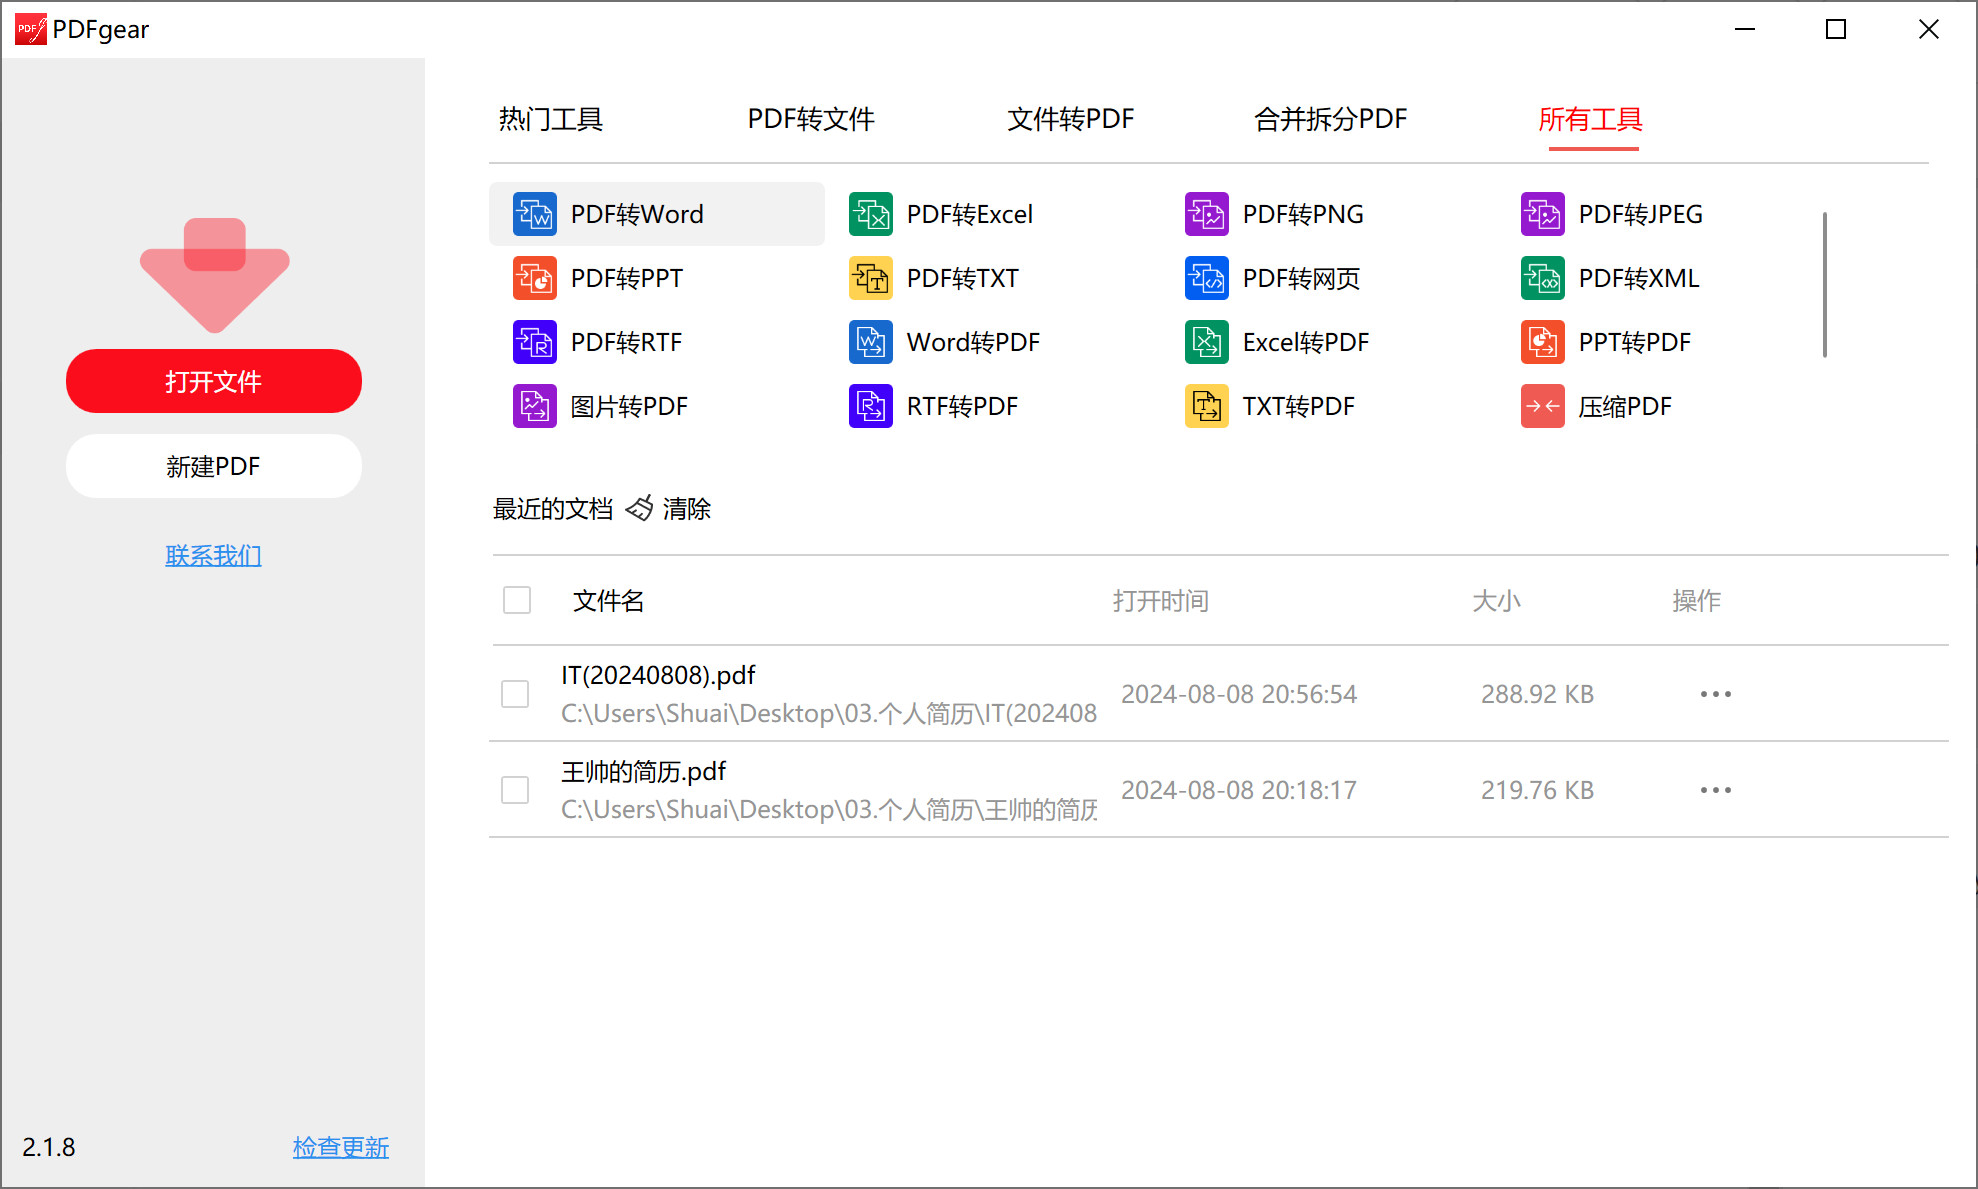This screenshot has width=1978, height=1189.
Task: Click the 检查更新 link
Action: tap(341, 1147)
